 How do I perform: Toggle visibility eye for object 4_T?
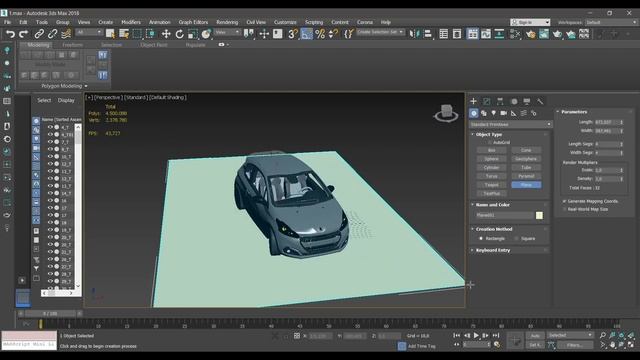50,127
